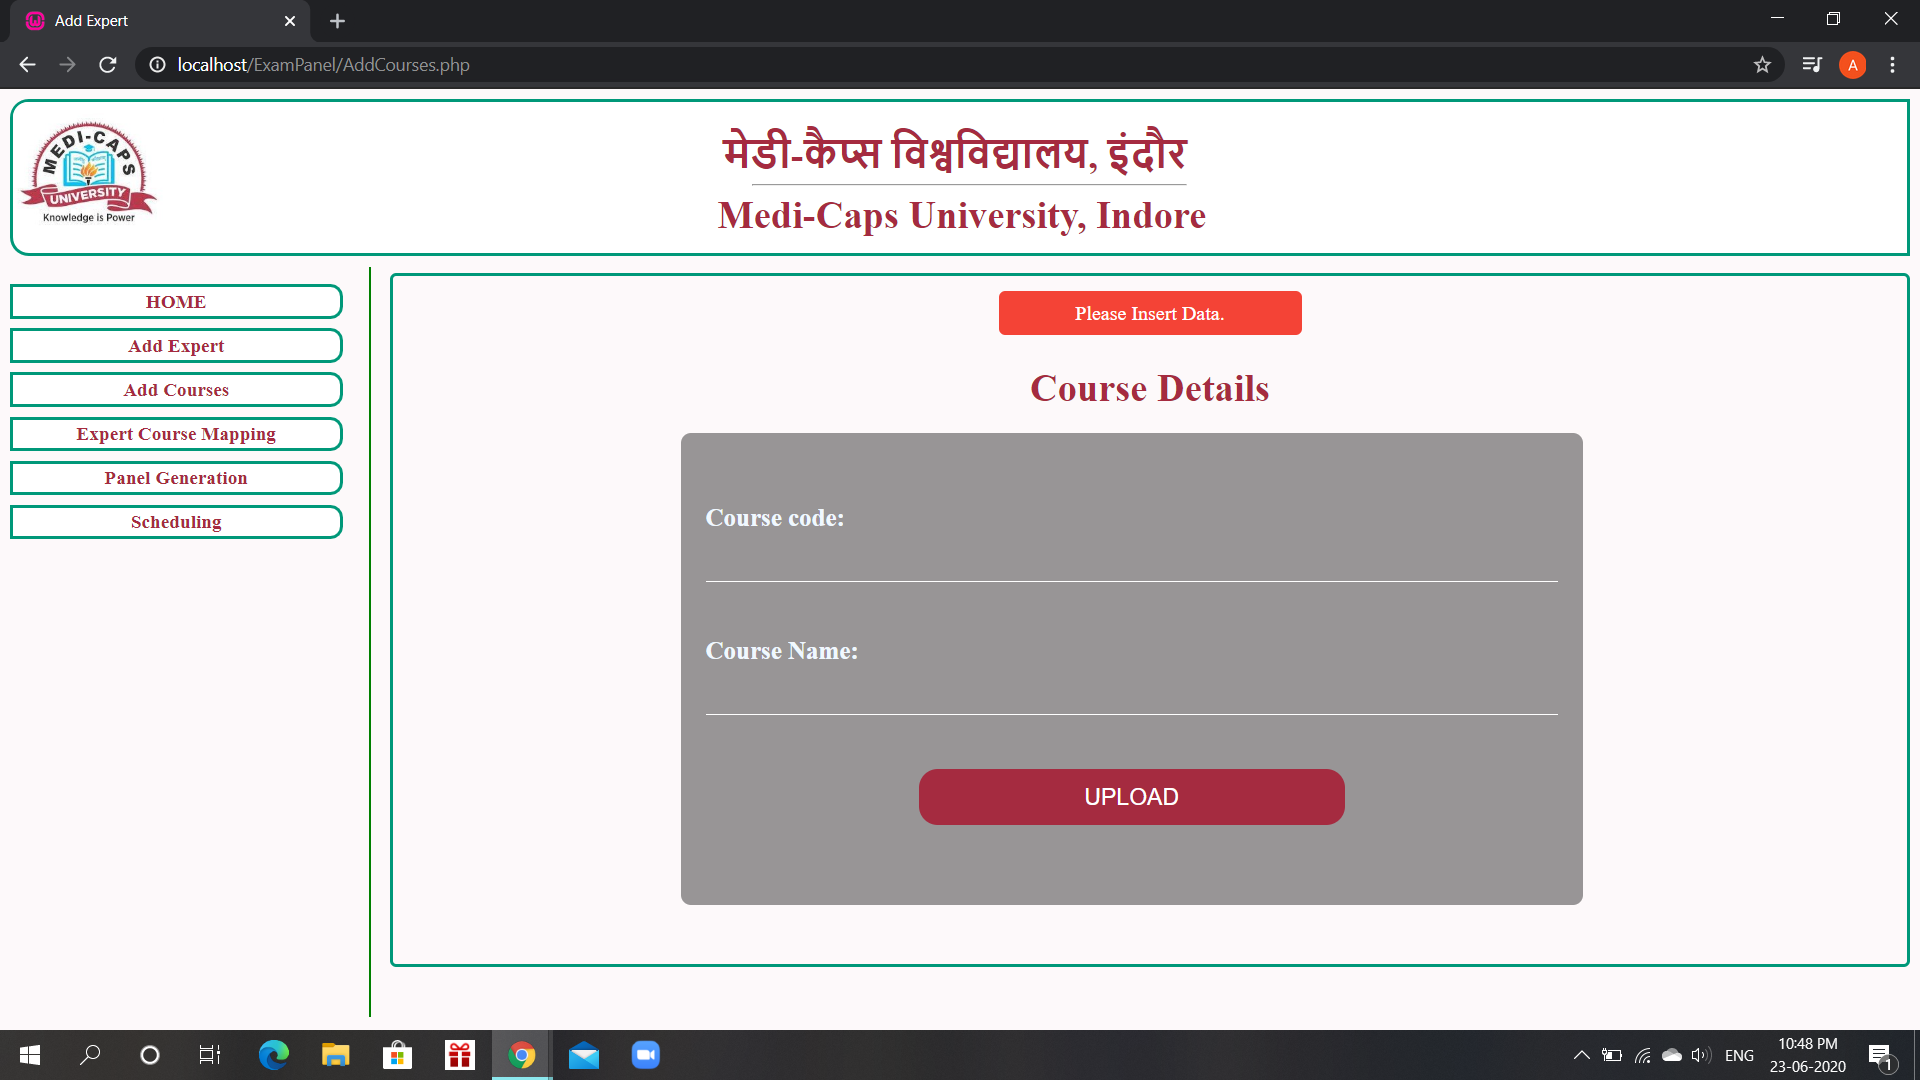Open the HOME menu item
1920x1080 pixels.
pyautogui.click(x=176, y=302)
